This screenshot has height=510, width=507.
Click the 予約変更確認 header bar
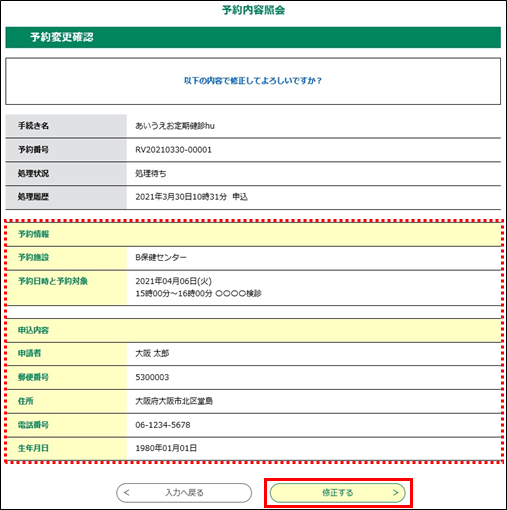click(253, 37)
